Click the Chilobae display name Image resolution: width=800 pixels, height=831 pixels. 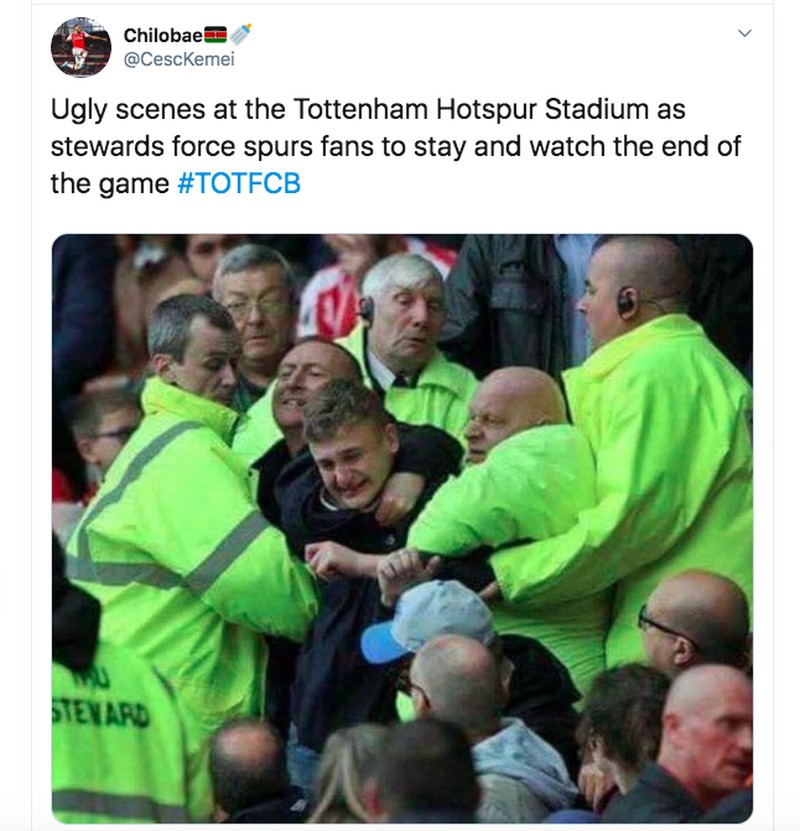162,35
